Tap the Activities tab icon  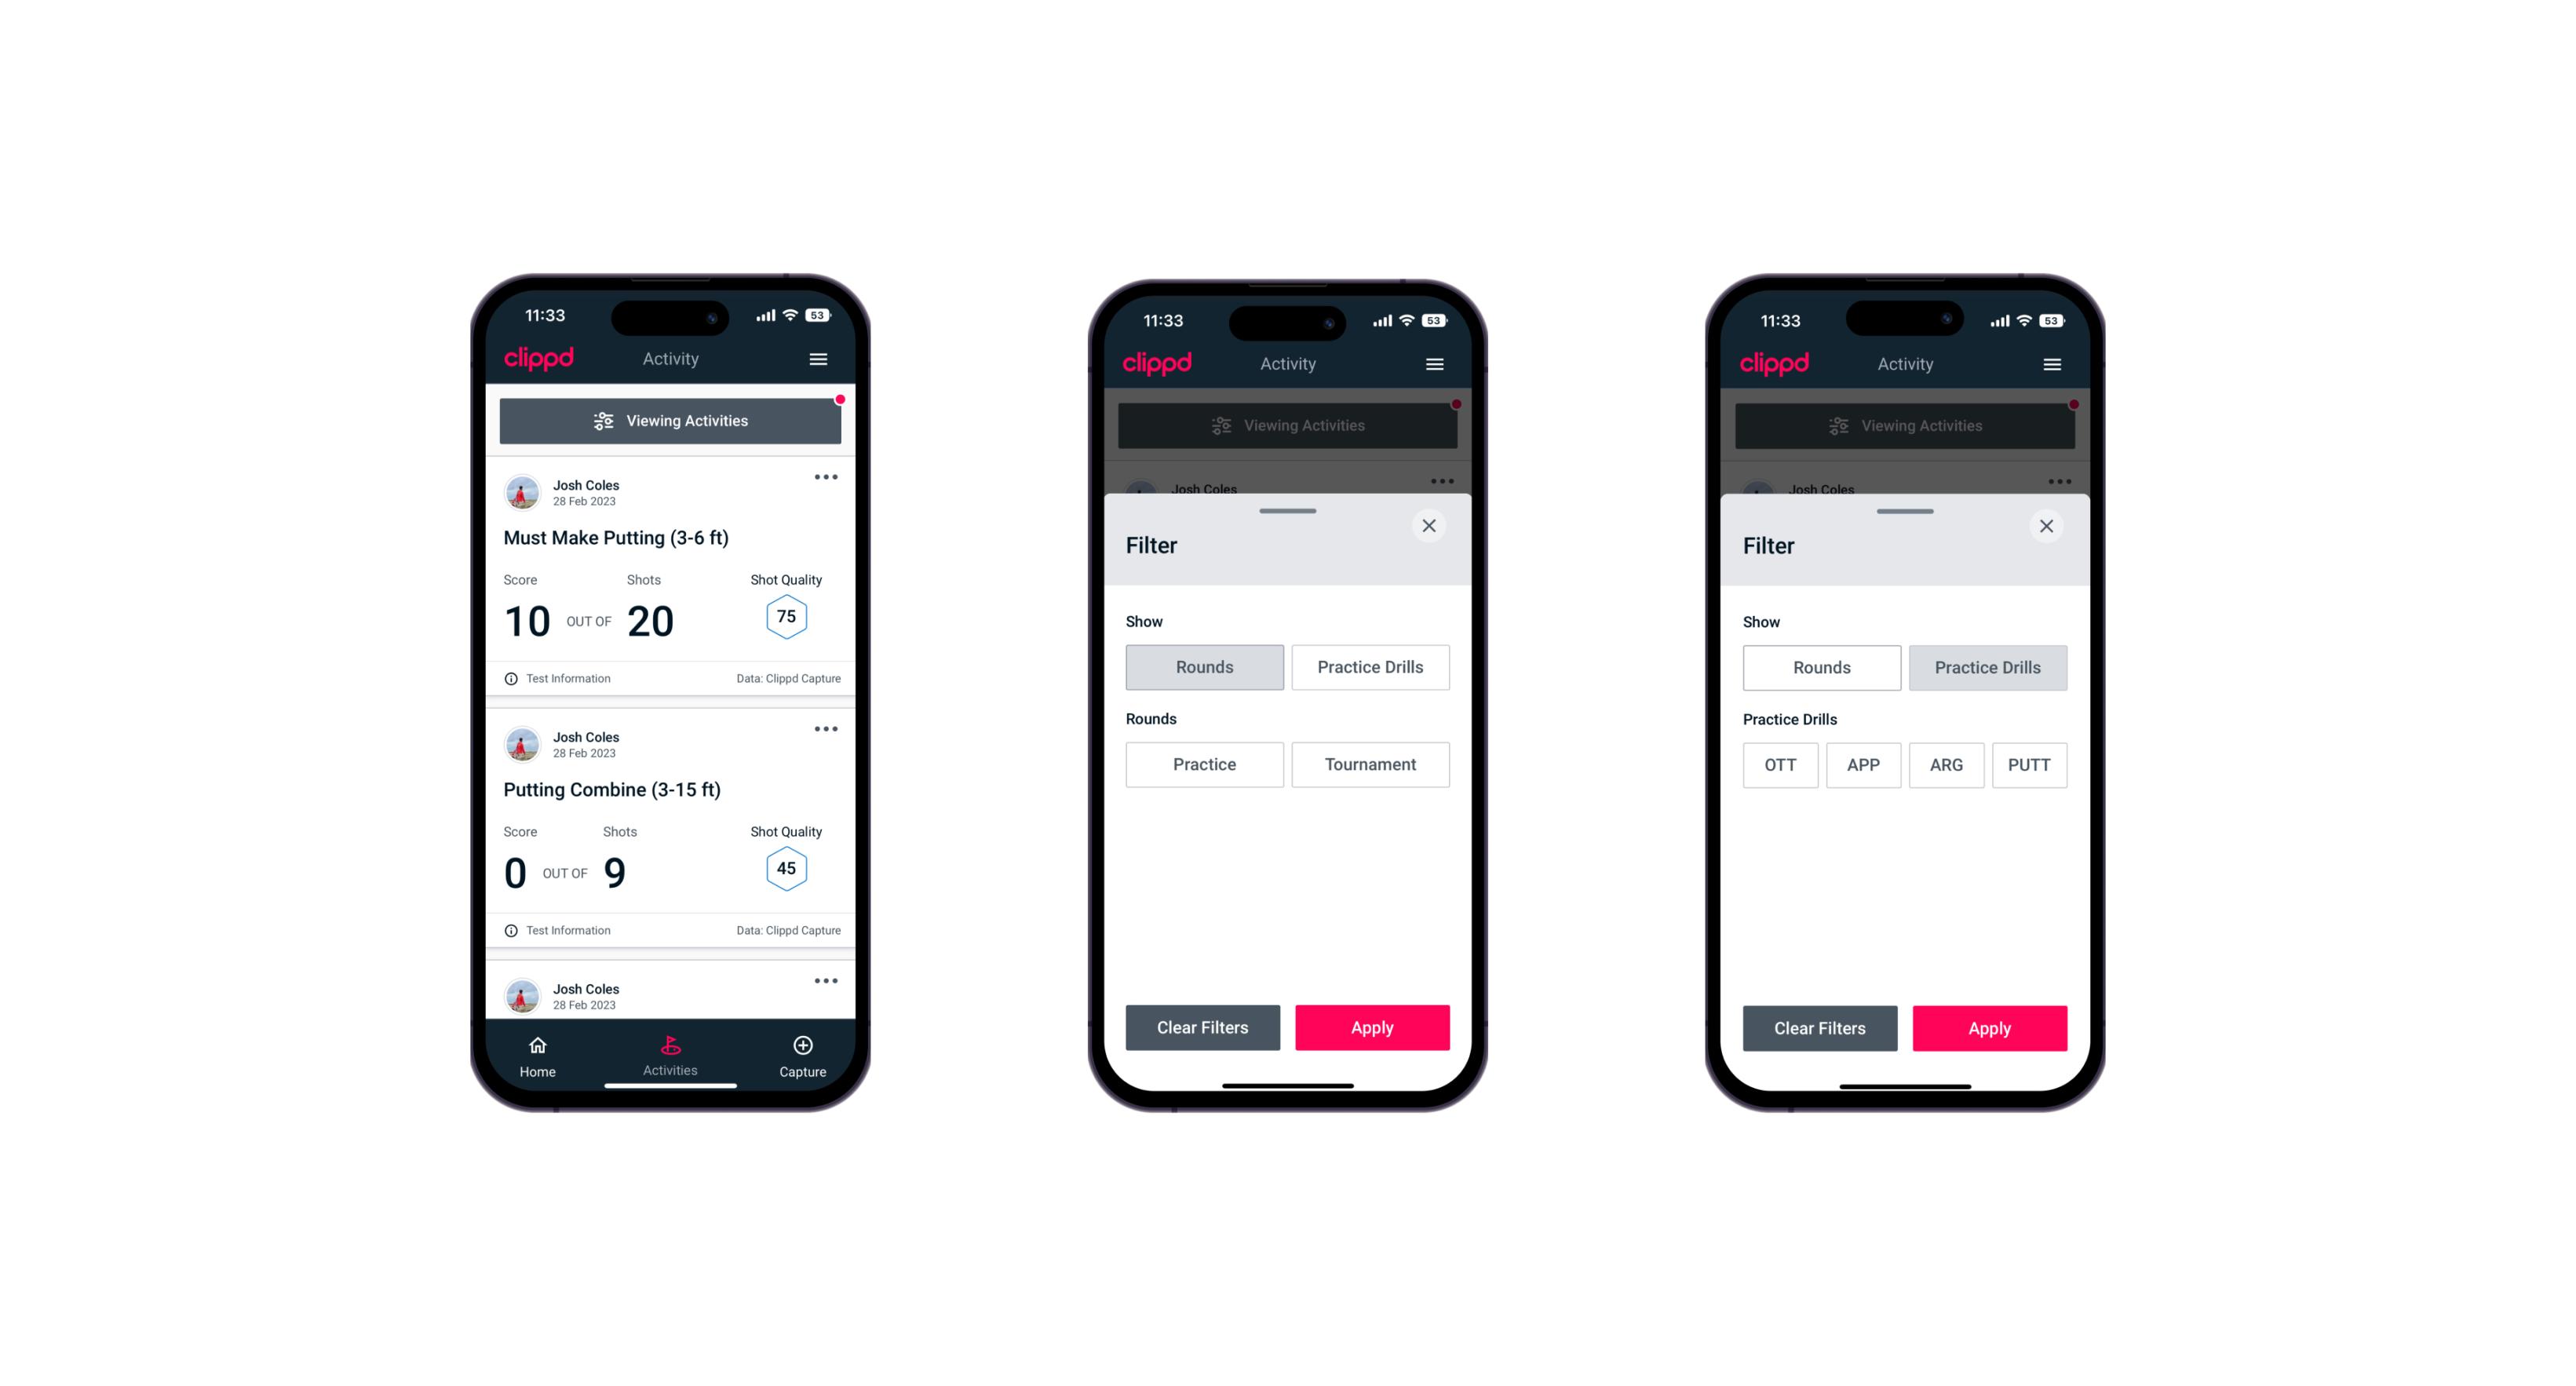tap(673, 1048)
